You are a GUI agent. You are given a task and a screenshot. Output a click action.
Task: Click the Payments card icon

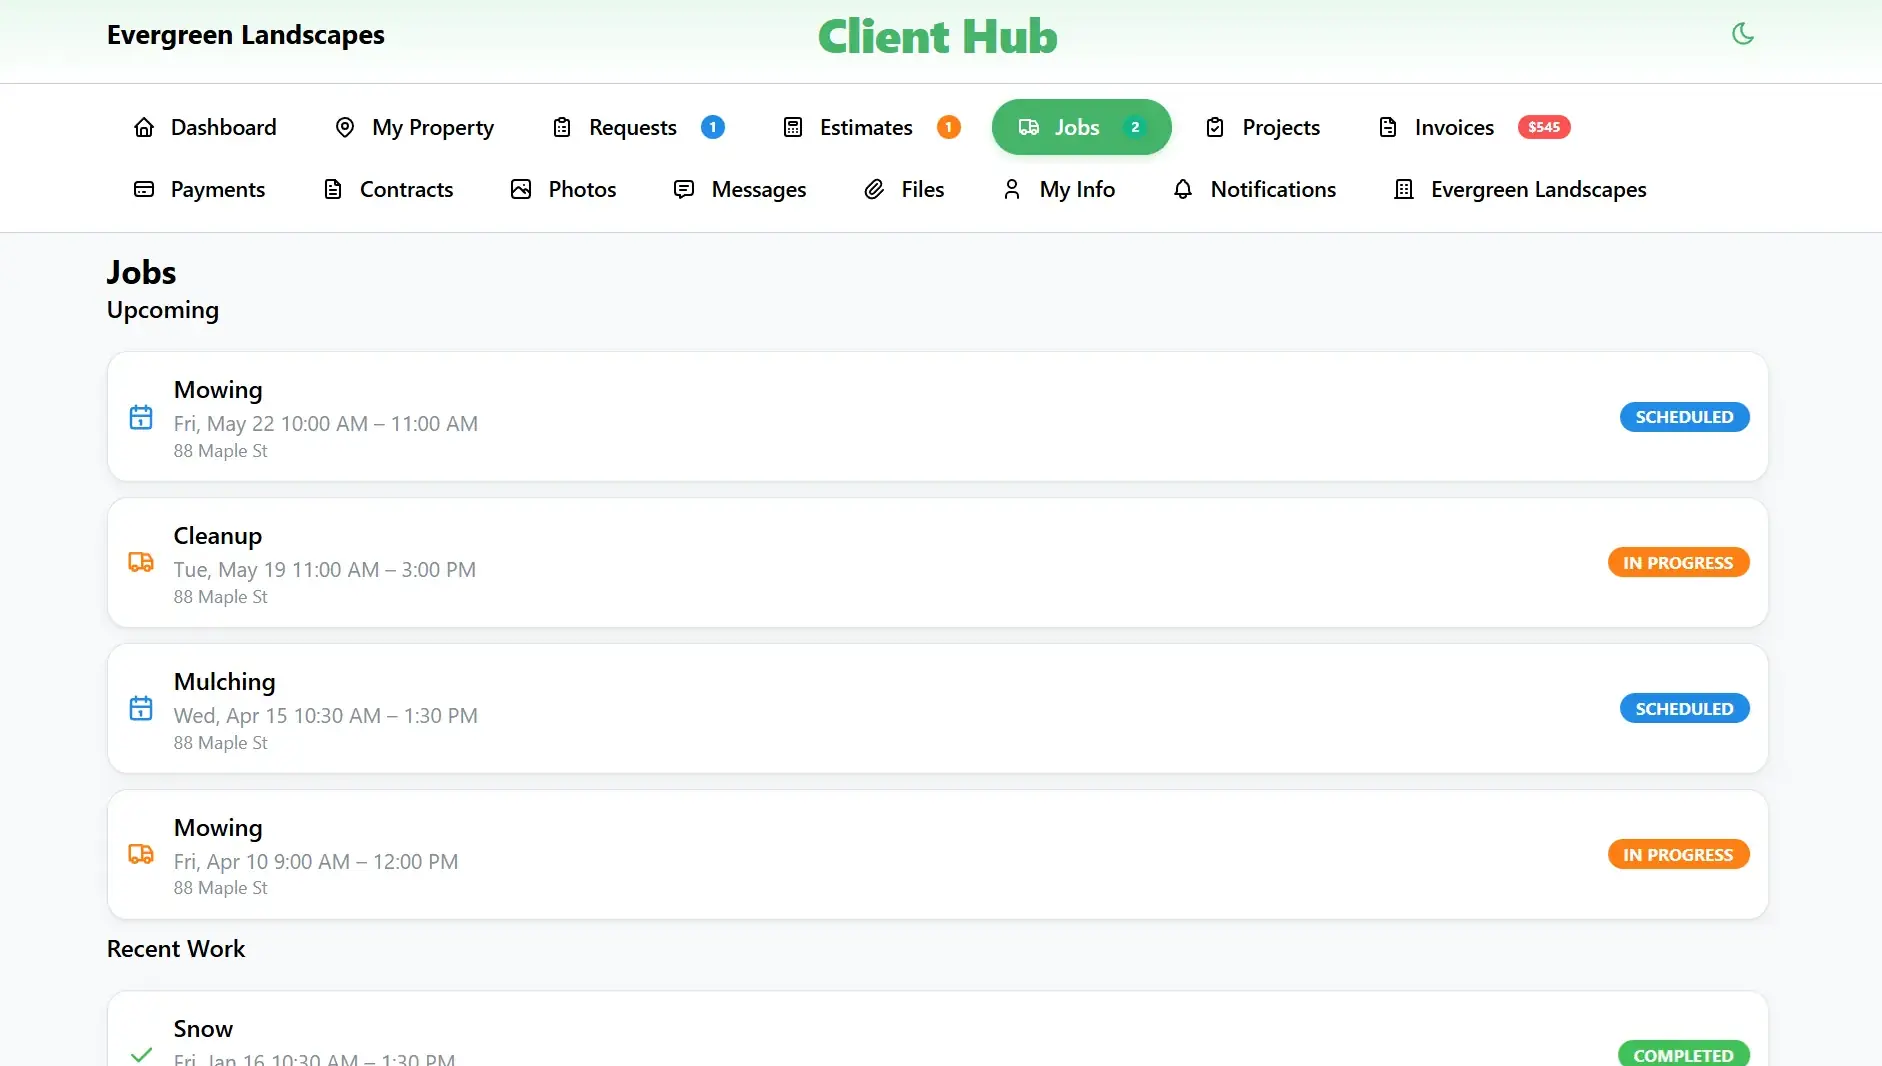144,189
